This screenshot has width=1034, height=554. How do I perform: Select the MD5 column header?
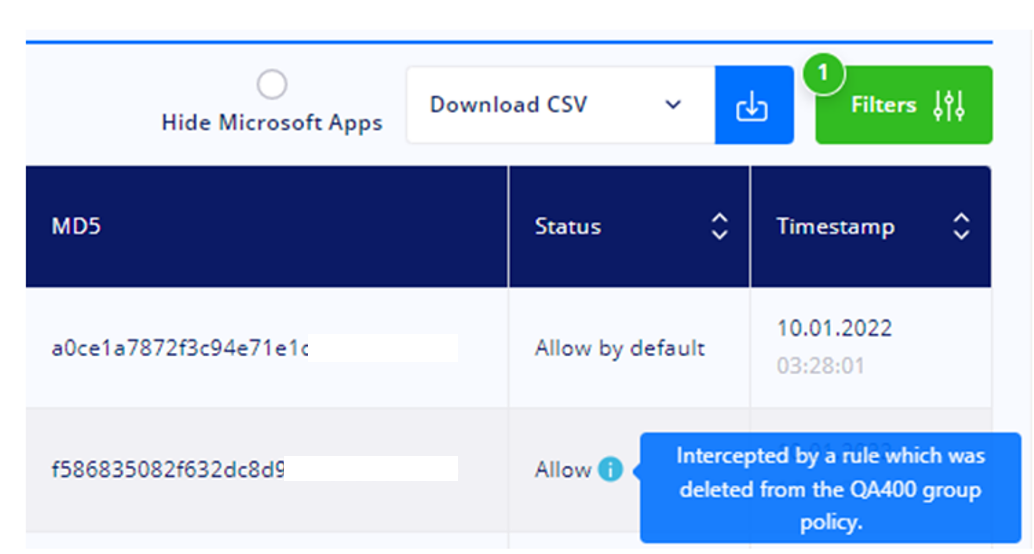tap(267, 226)
